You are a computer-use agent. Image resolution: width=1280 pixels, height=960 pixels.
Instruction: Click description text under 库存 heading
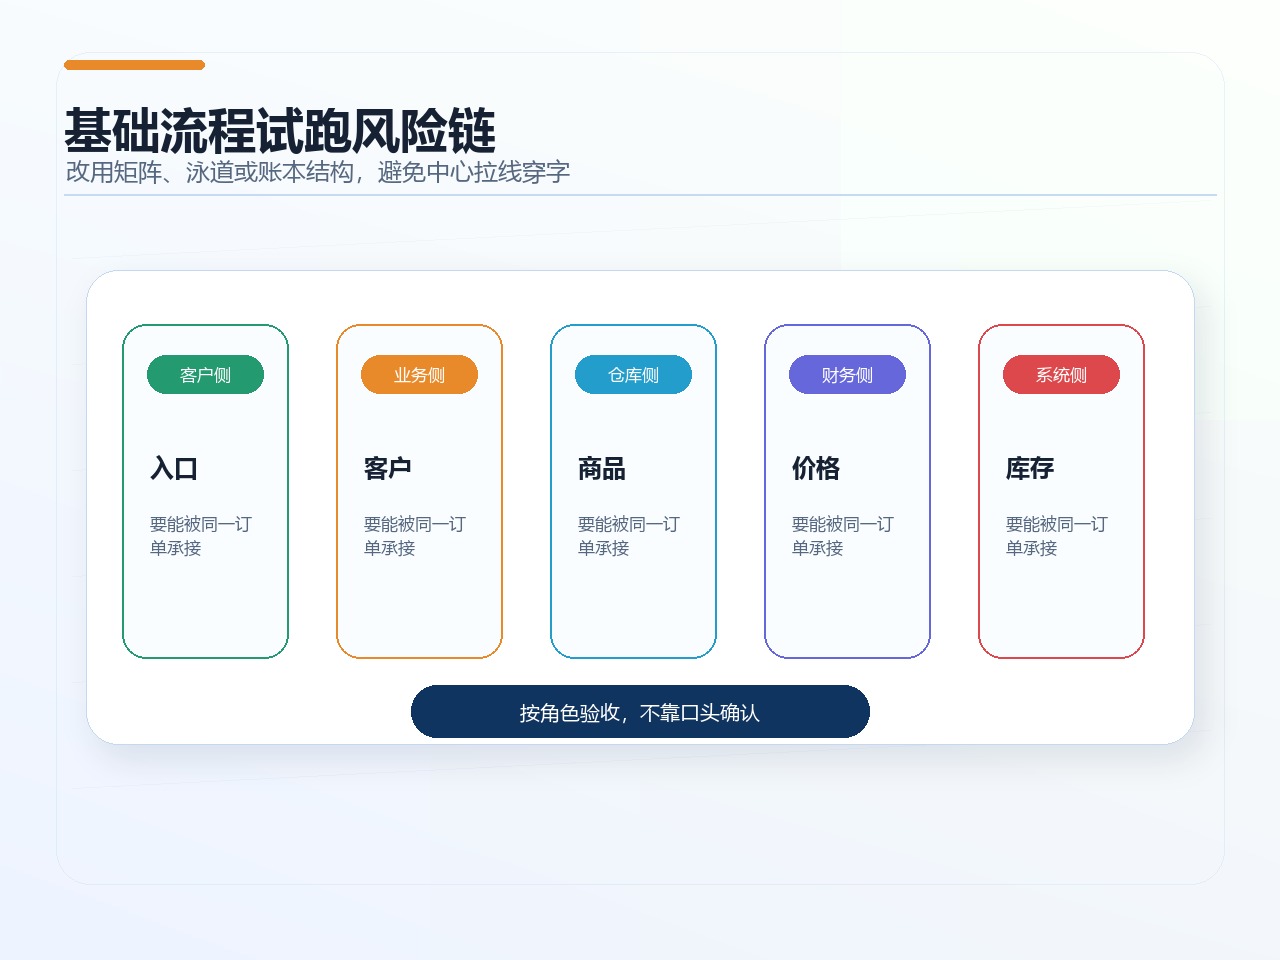1057,536
